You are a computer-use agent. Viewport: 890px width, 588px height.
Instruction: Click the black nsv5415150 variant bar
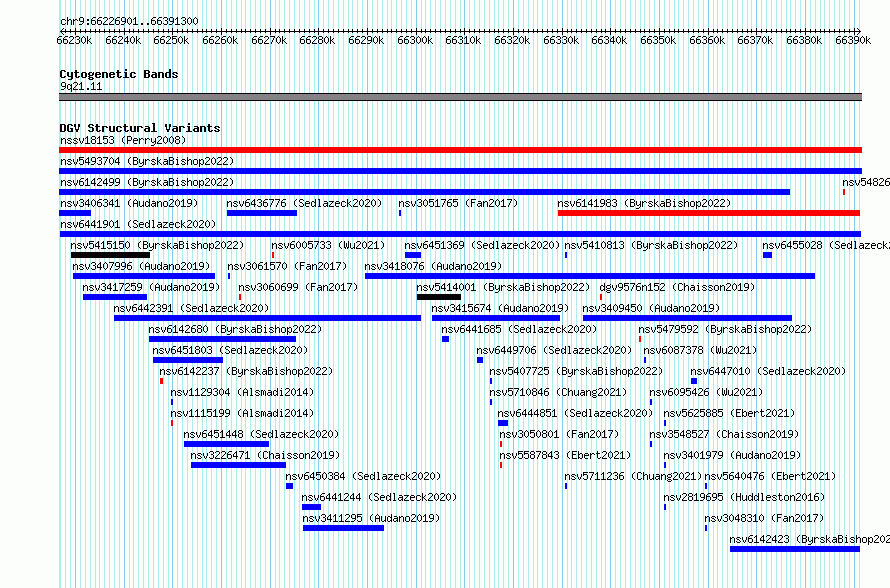coord(110,255)
